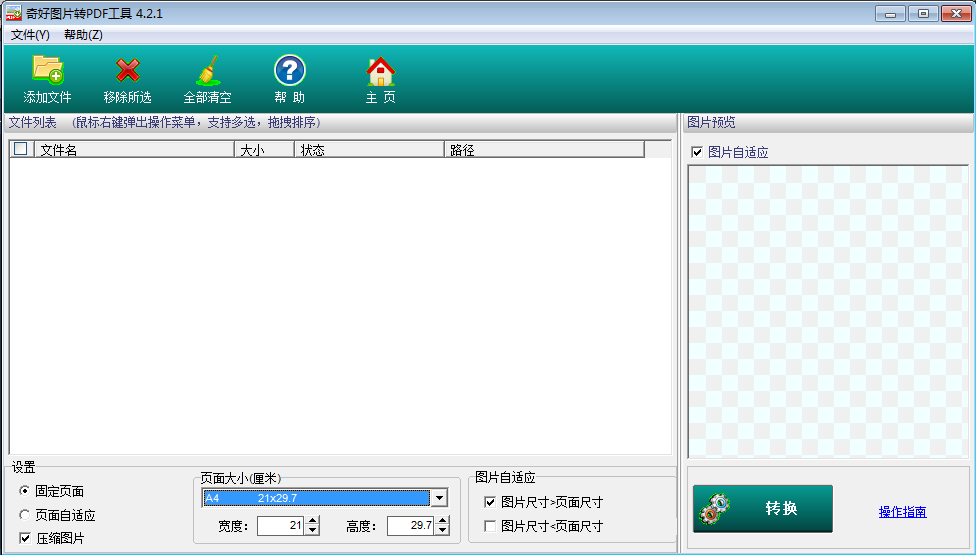This screenshot has width=976, height=555.
Task: Select the 固定页面 fixed page radio button
Action: pyautogui.click(x=25, y=491)
